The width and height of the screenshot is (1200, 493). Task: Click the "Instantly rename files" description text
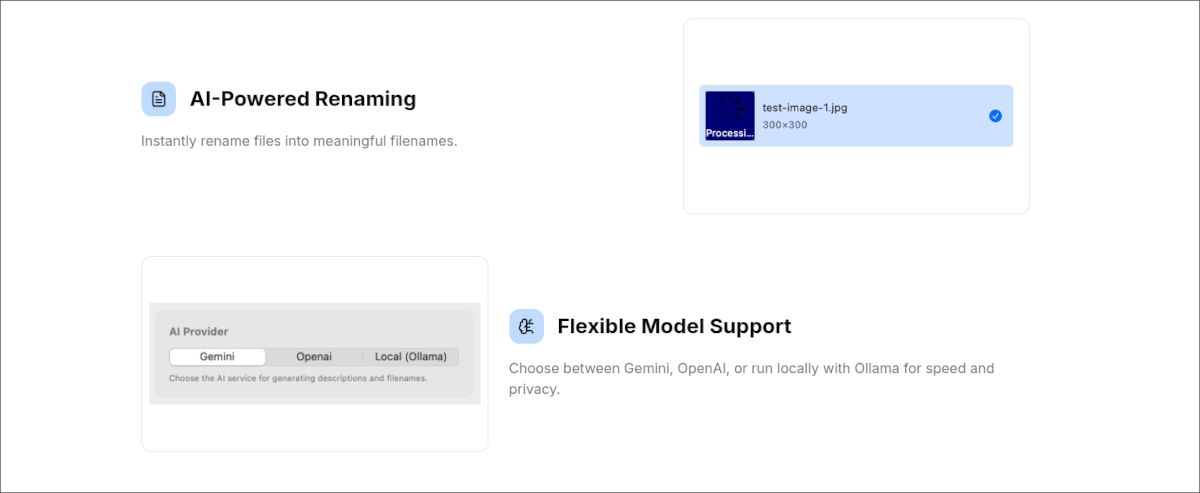(x=299, y=141)
